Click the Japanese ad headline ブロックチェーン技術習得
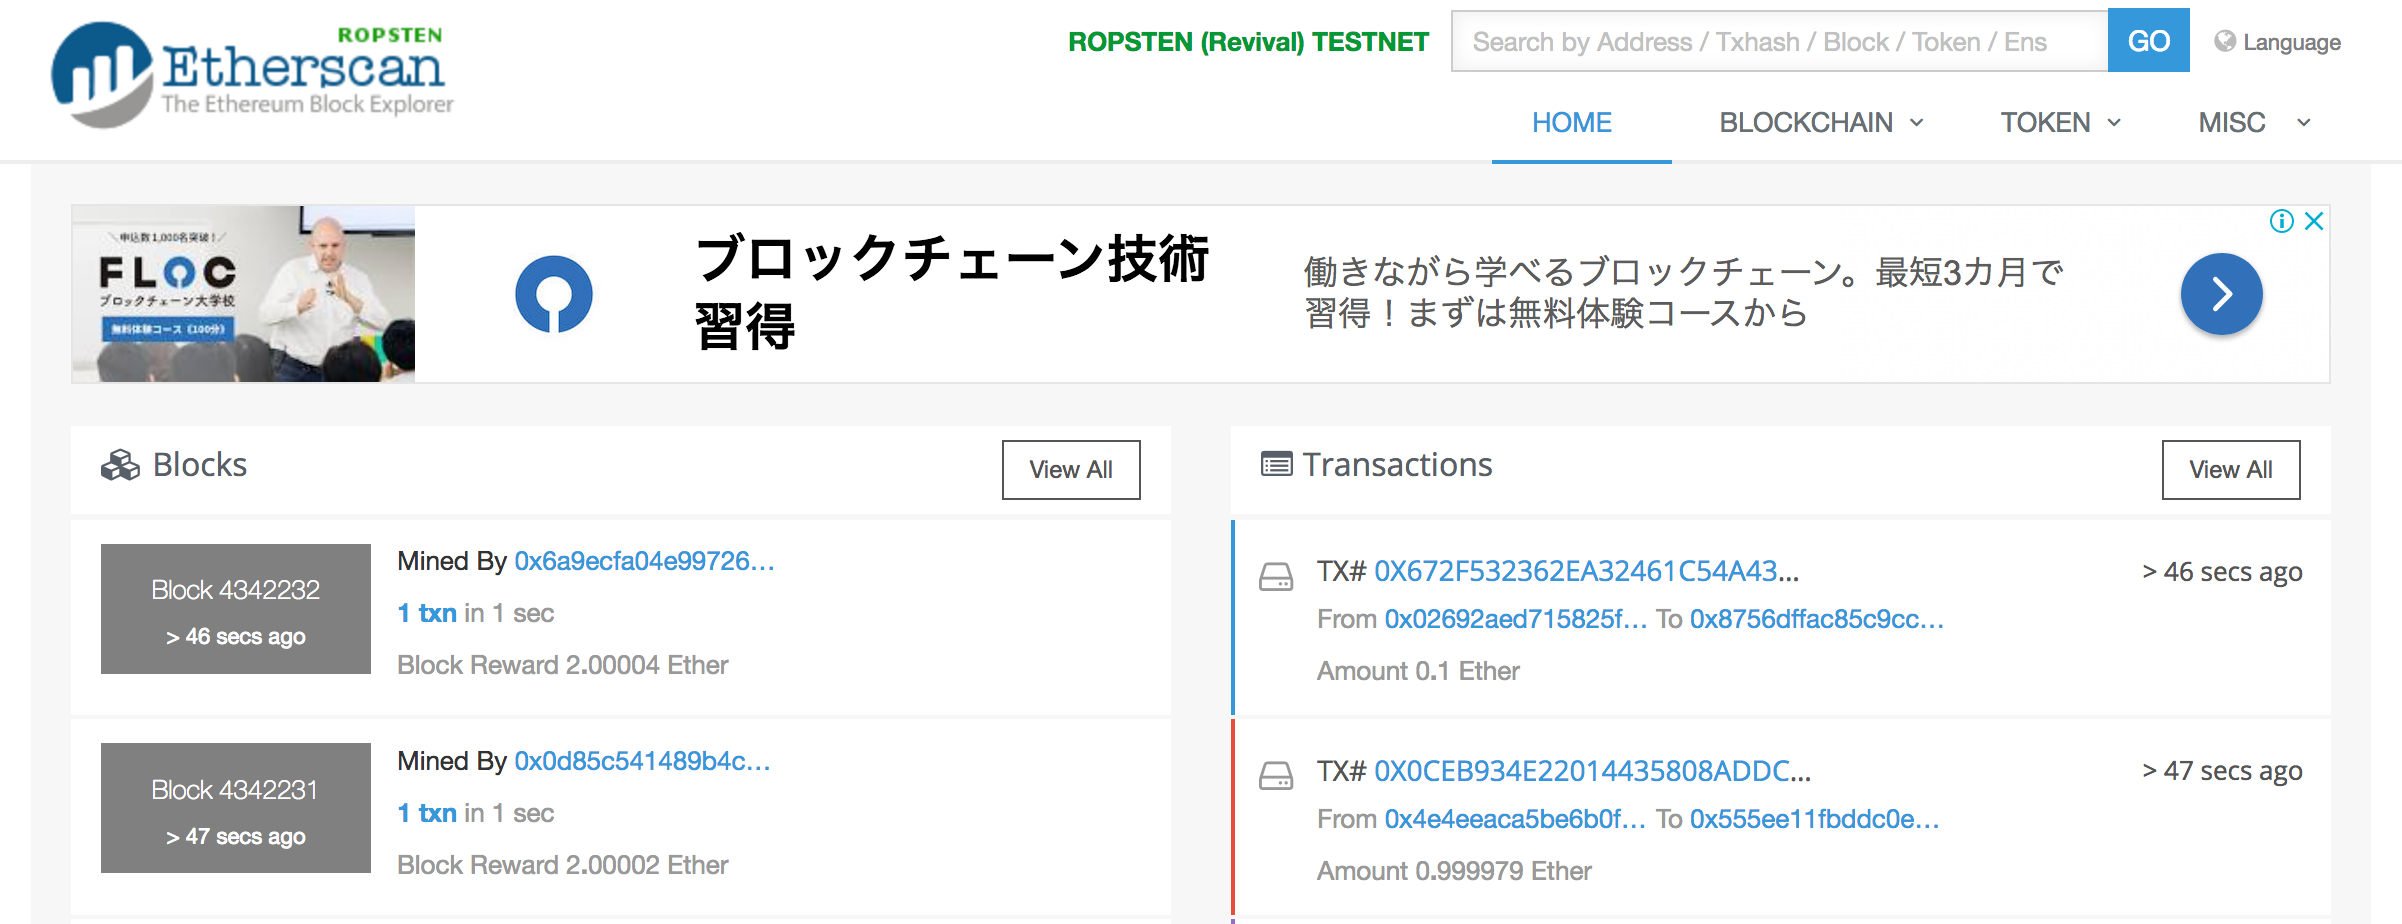This screenshot has height=924, width=2402. [x=952, y=291]
